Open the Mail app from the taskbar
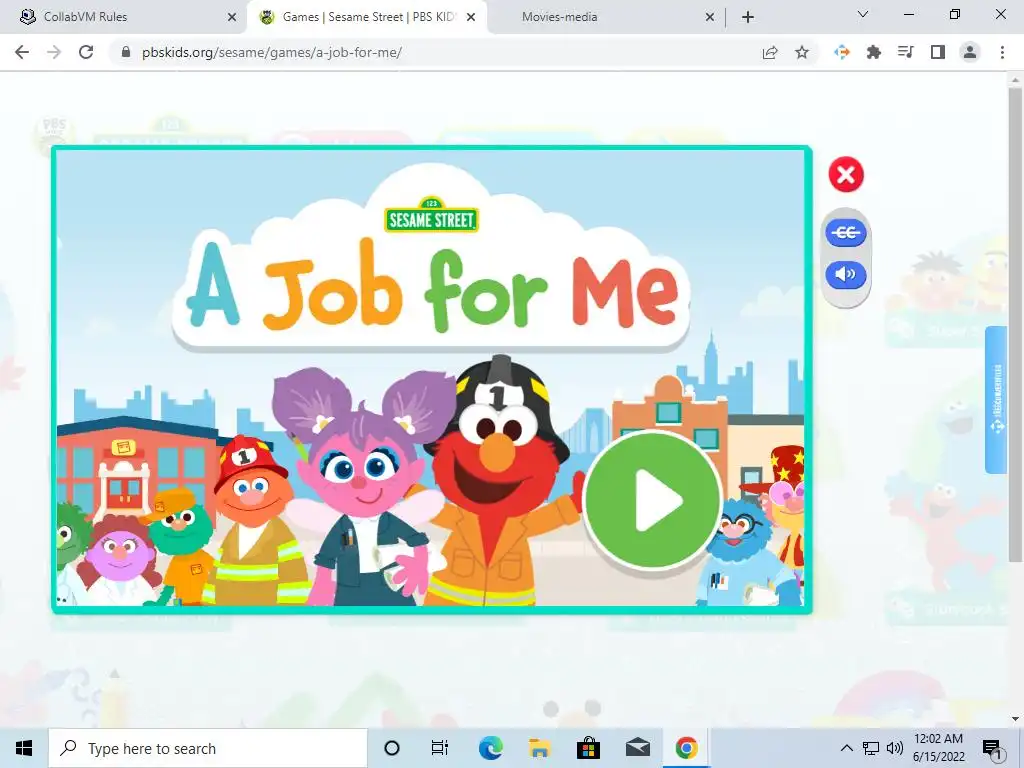 point(637,748)
